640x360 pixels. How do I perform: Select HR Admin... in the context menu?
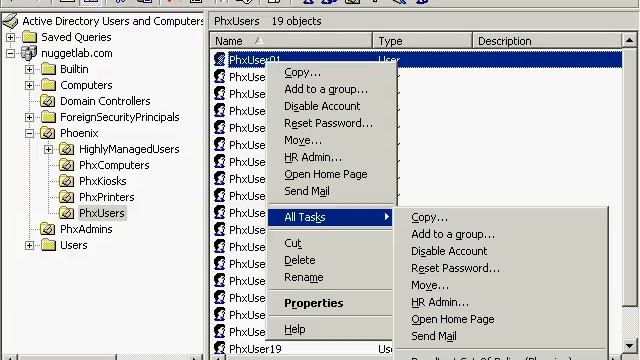tap(313, 157)
